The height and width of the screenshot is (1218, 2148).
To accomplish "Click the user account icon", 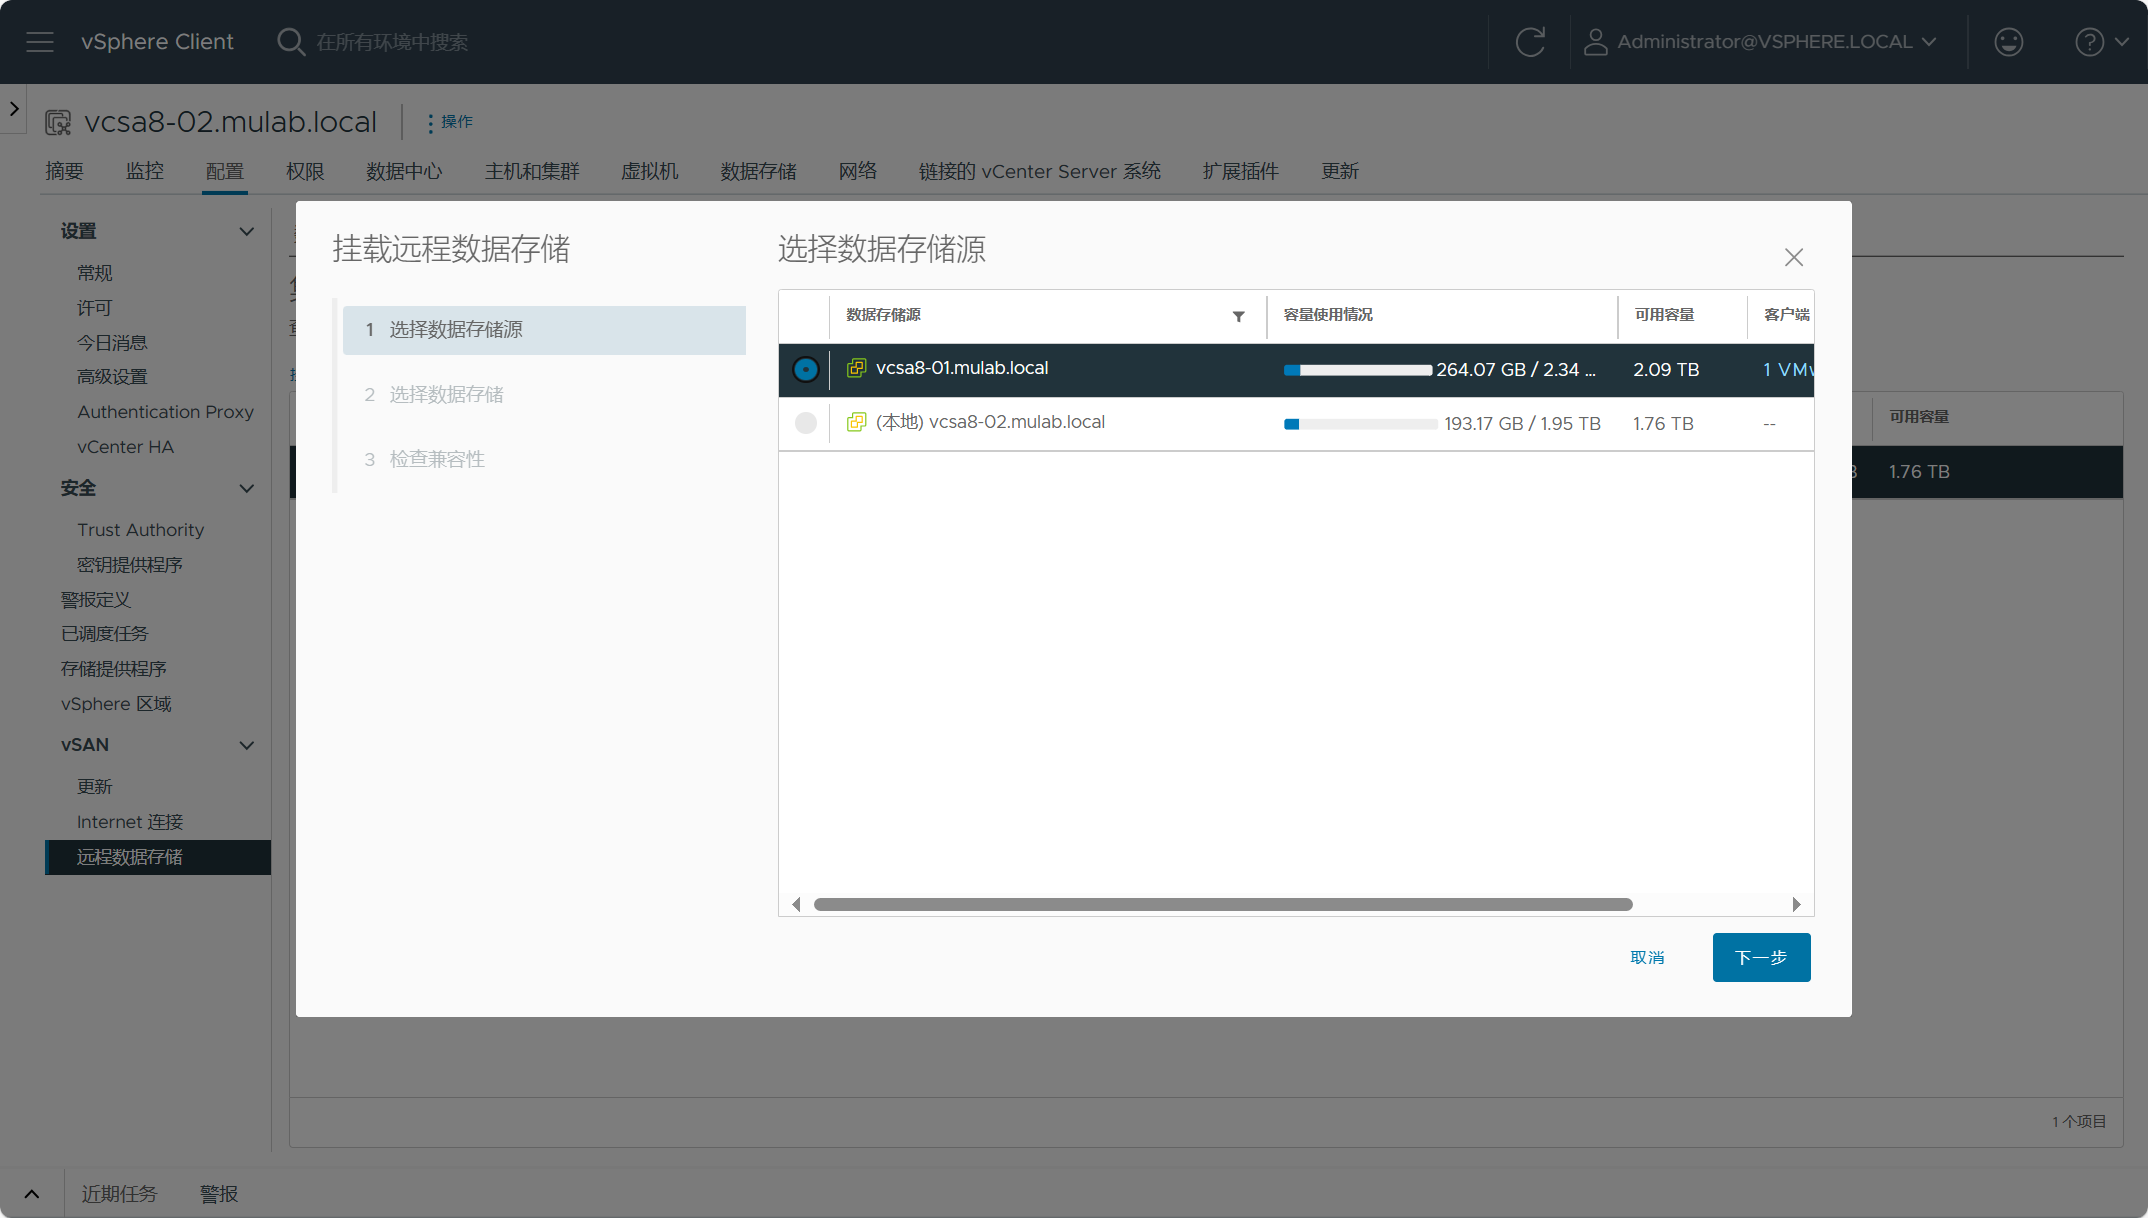I will coord(1596,42).
